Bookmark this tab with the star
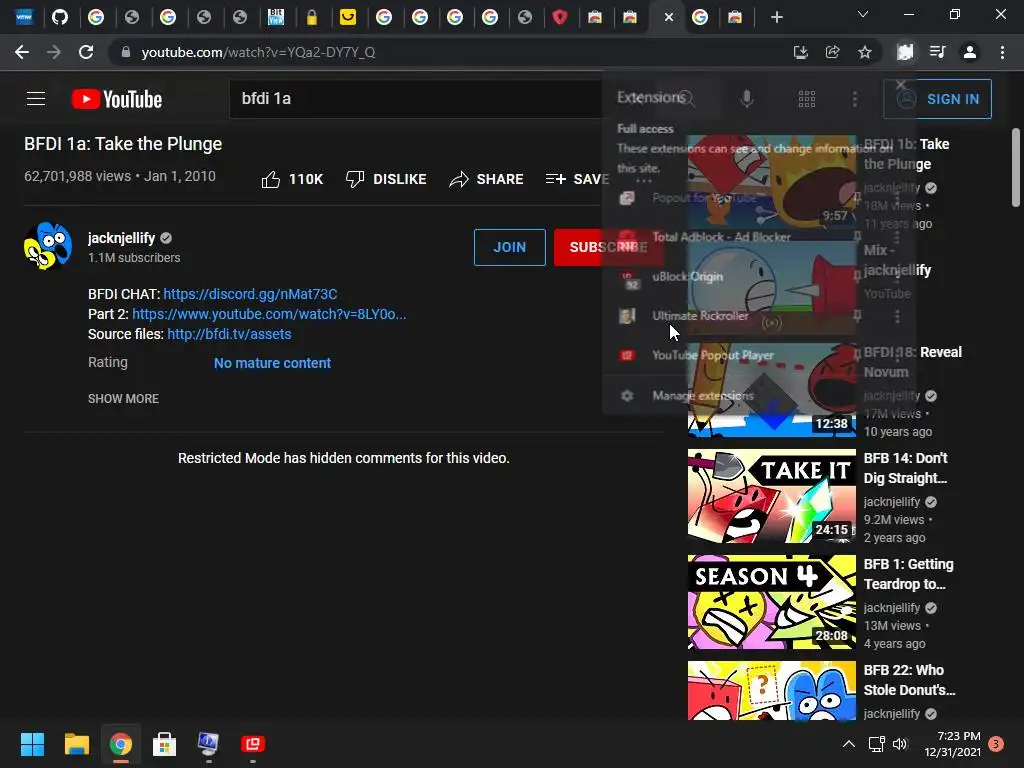 (x=865, y=52)
